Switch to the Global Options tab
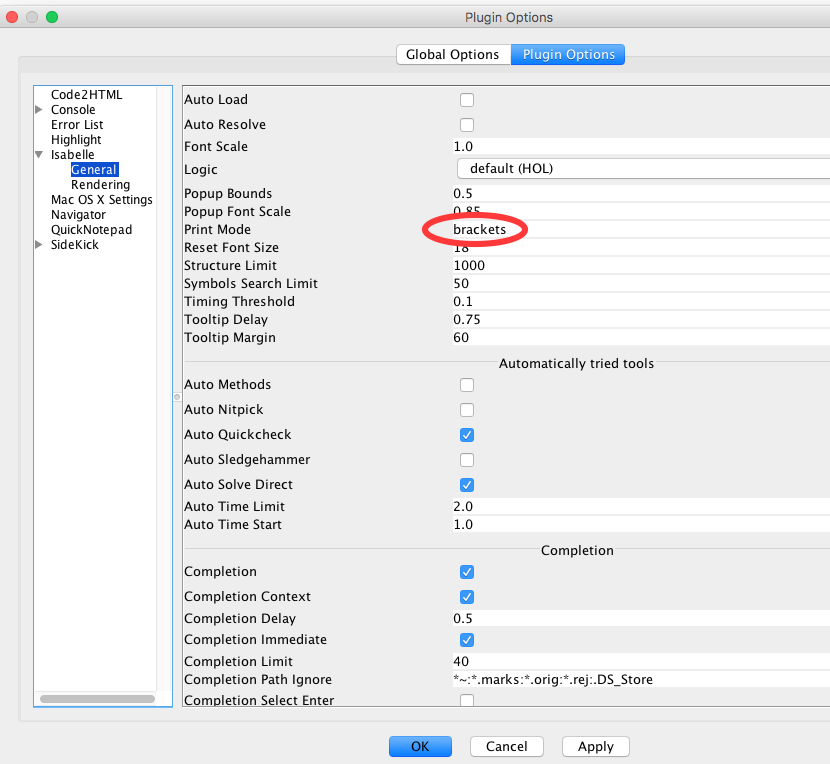 pyautogui.click(x=452, y=55)
